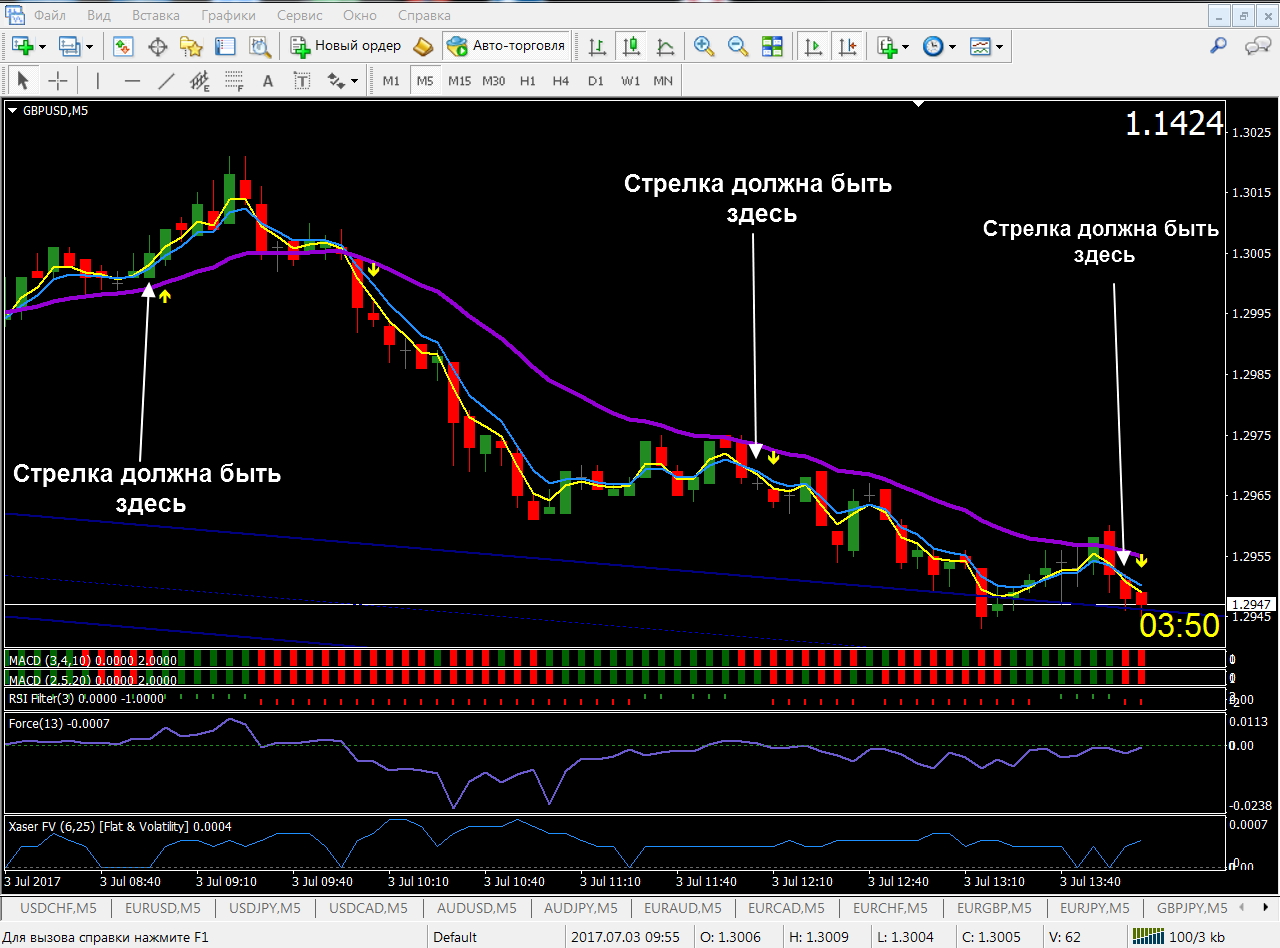Toggle chart shift
The width and height of the screenshot is (1280, 948).
coord(848,46)
